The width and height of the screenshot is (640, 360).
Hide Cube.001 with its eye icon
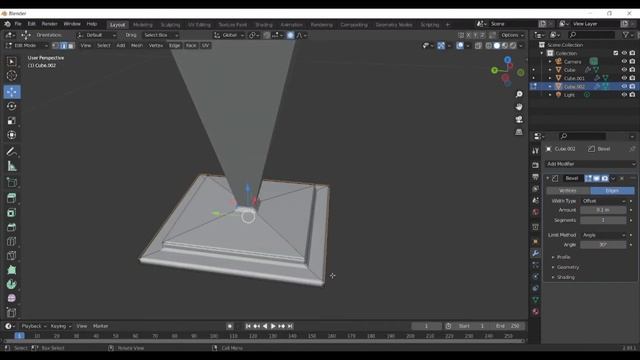[624, 78]
